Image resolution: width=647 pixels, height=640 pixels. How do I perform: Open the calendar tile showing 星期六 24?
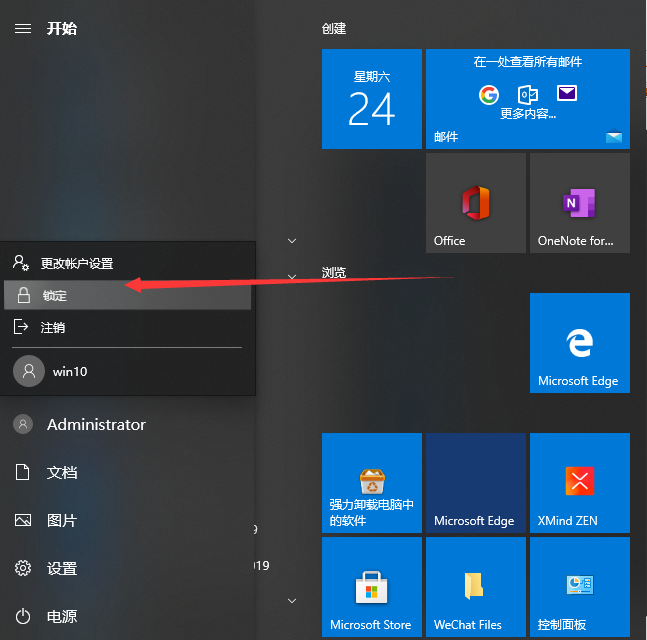371,99
